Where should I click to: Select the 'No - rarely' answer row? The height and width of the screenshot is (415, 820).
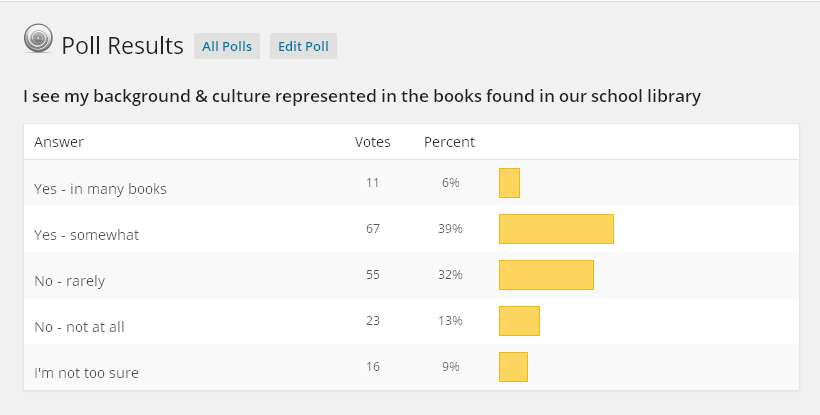point(69,281)
